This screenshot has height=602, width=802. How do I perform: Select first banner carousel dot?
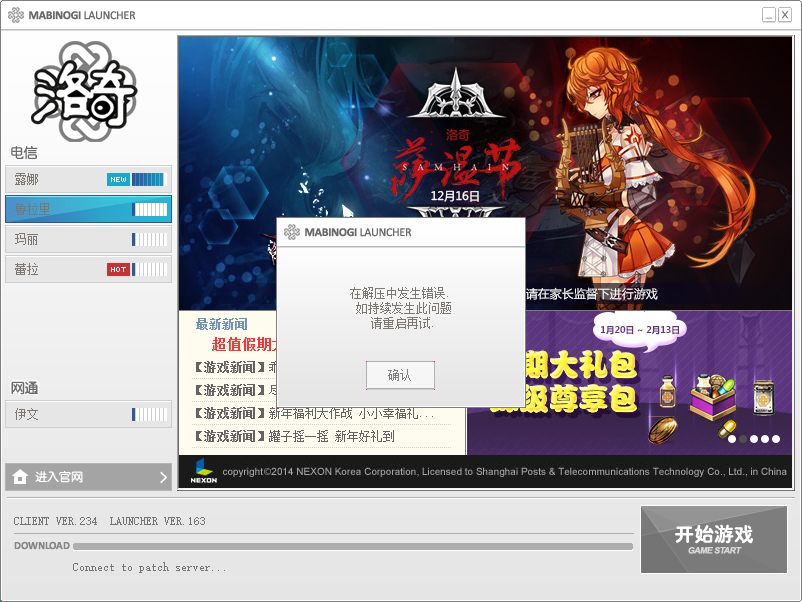(732, 439)
